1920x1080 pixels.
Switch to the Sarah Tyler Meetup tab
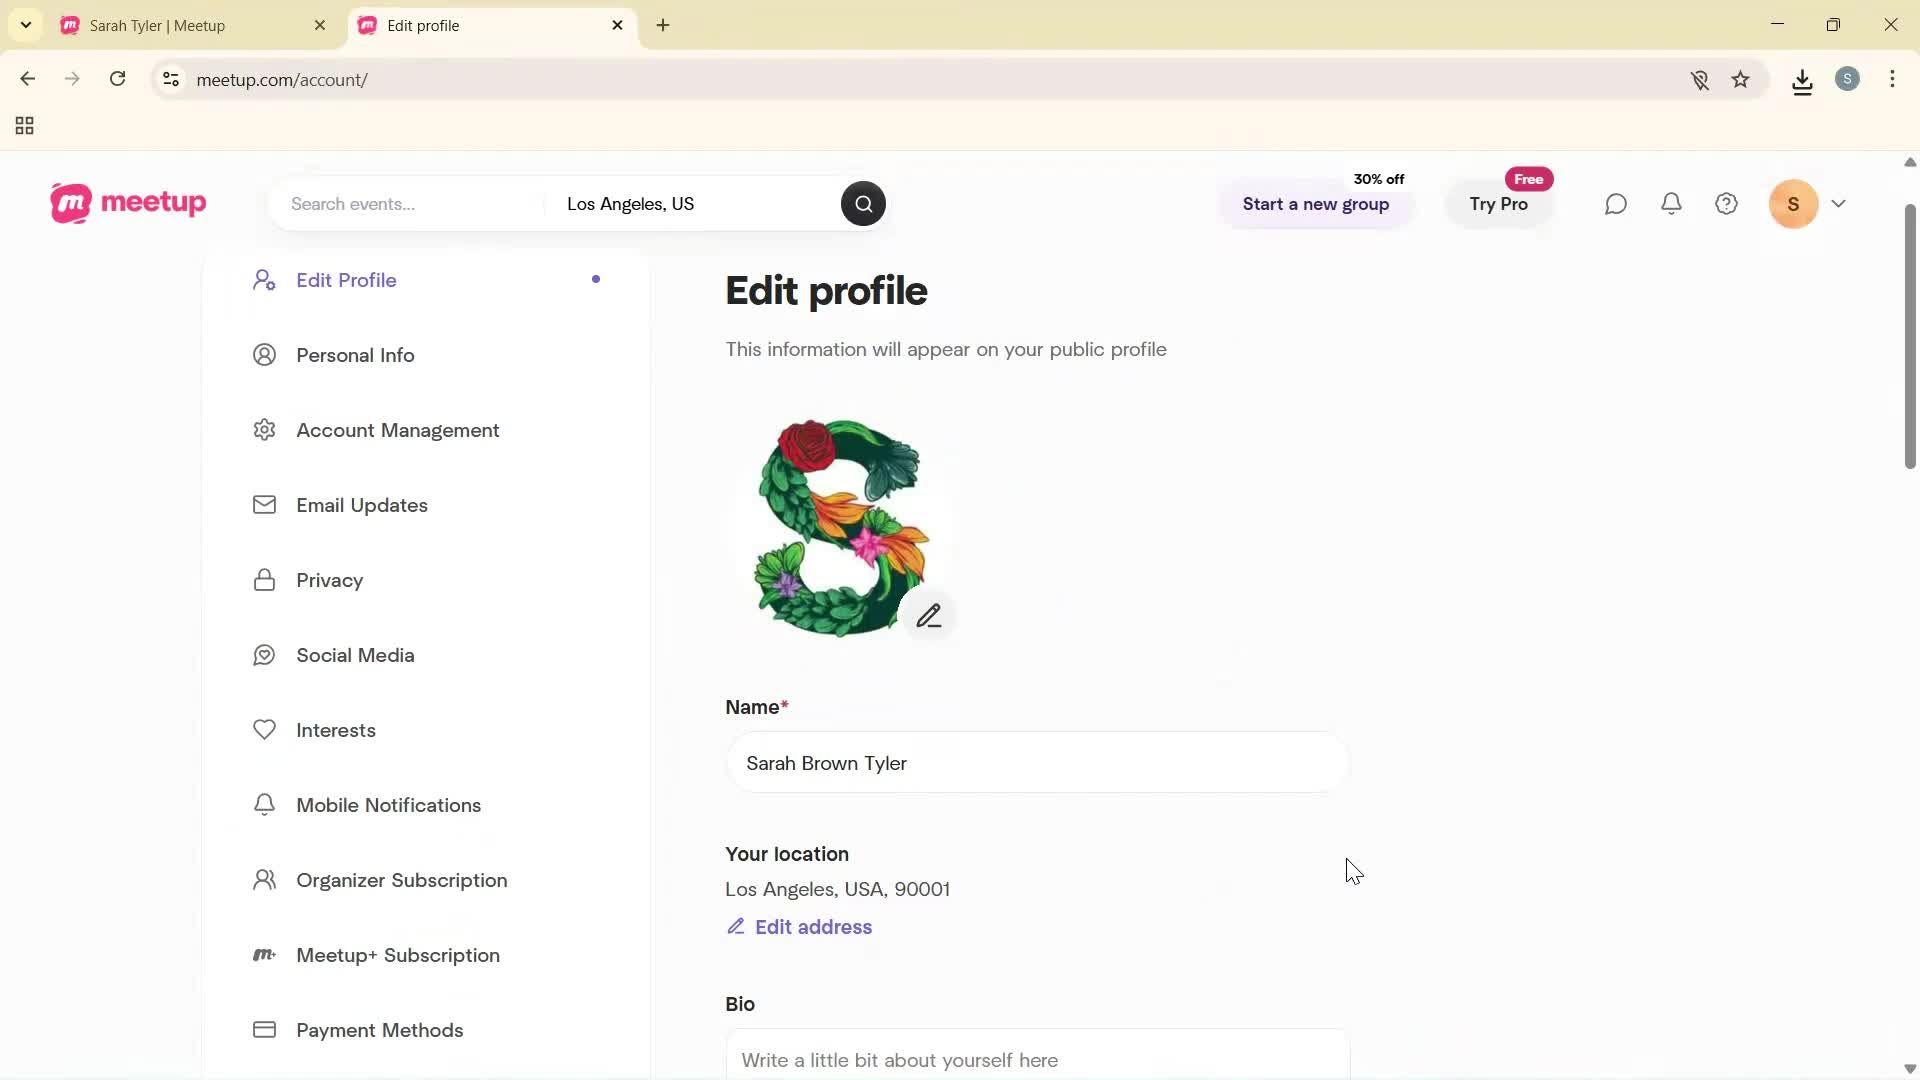180,25
